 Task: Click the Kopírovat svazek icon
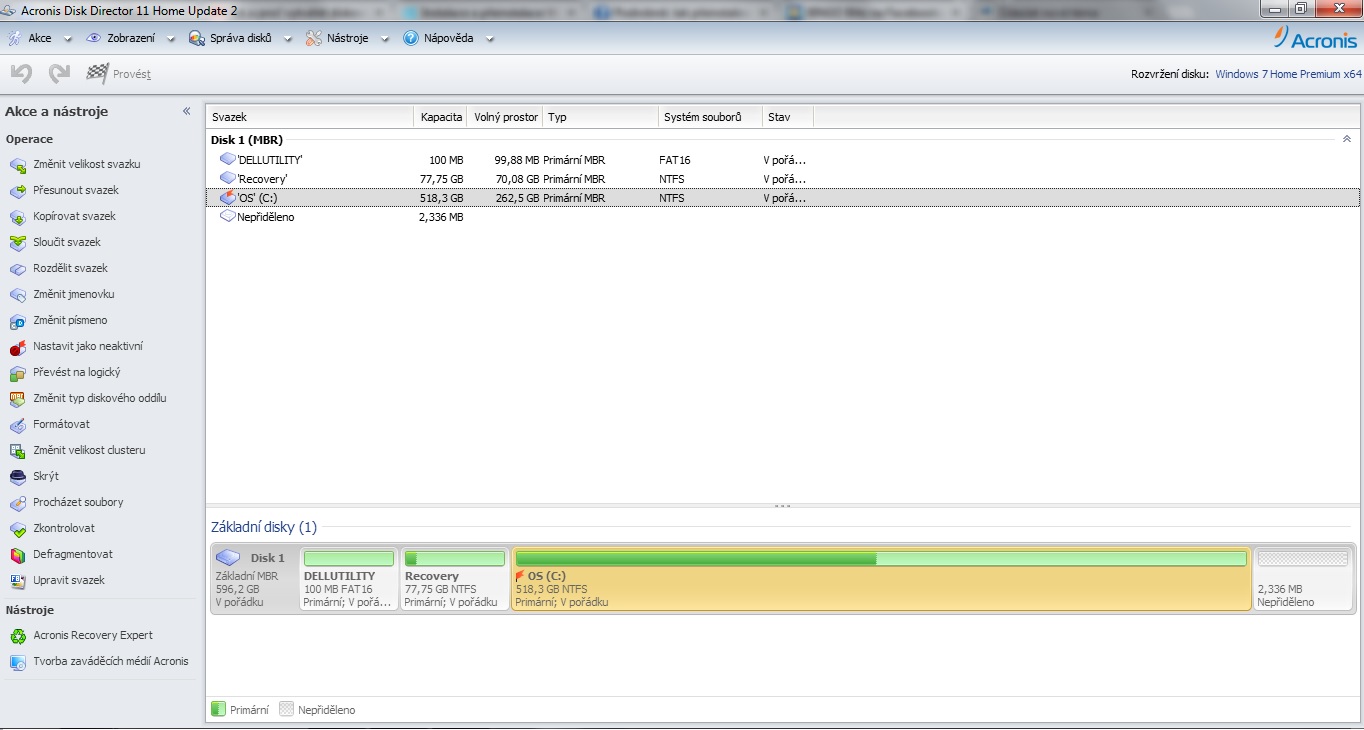point(17,217)
